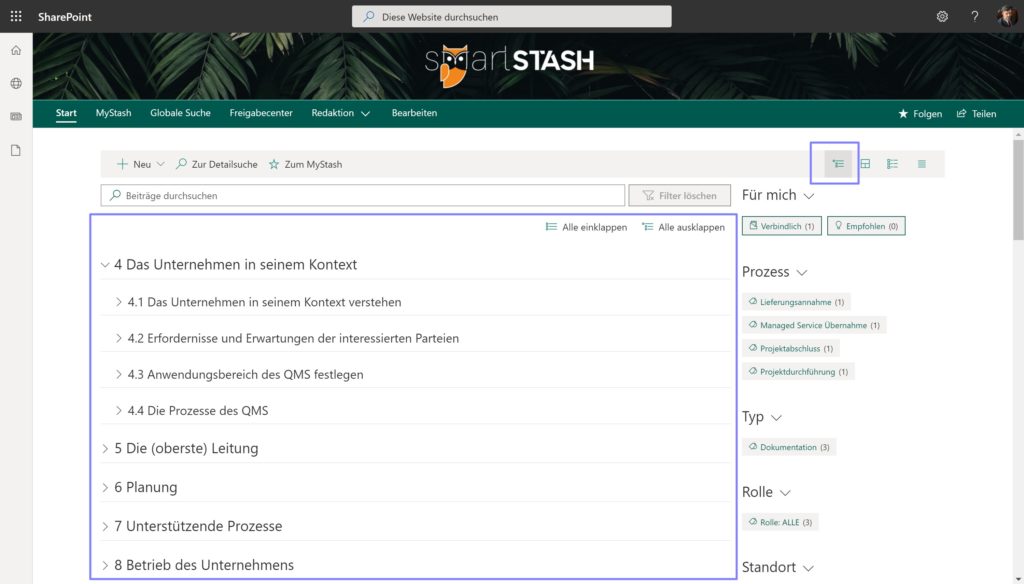Click Alle einklappen to collapse all
Image resolution: width=1024 pixels, height=584 pixels.
tap(586, 227)
